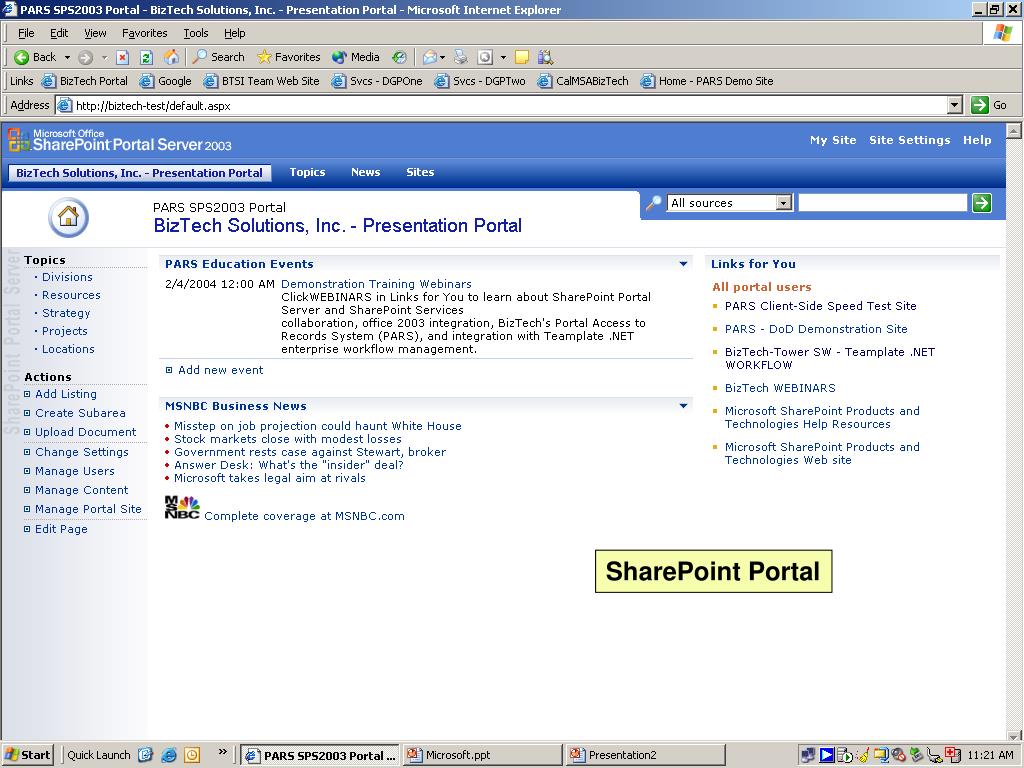The image size is (1024, 768).
Task: Expand the PARS Education Events web part menu
Action: [683, 264]
